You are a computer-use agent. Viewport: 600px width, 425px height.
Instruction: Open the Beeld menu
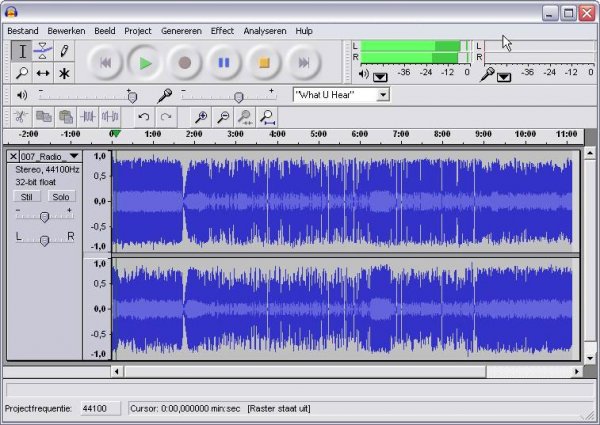coord(105,31)
